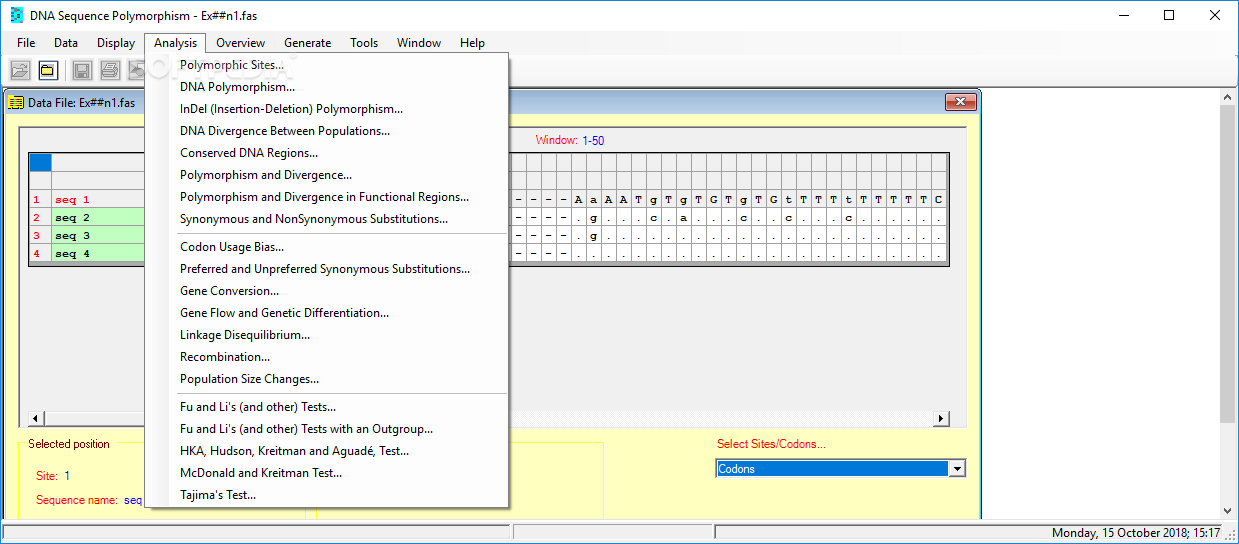The height and width of the screenshot is (544, 1239).
Task: Click main window vertical scrollbar up arrow
Action: tap(1229, 95)
